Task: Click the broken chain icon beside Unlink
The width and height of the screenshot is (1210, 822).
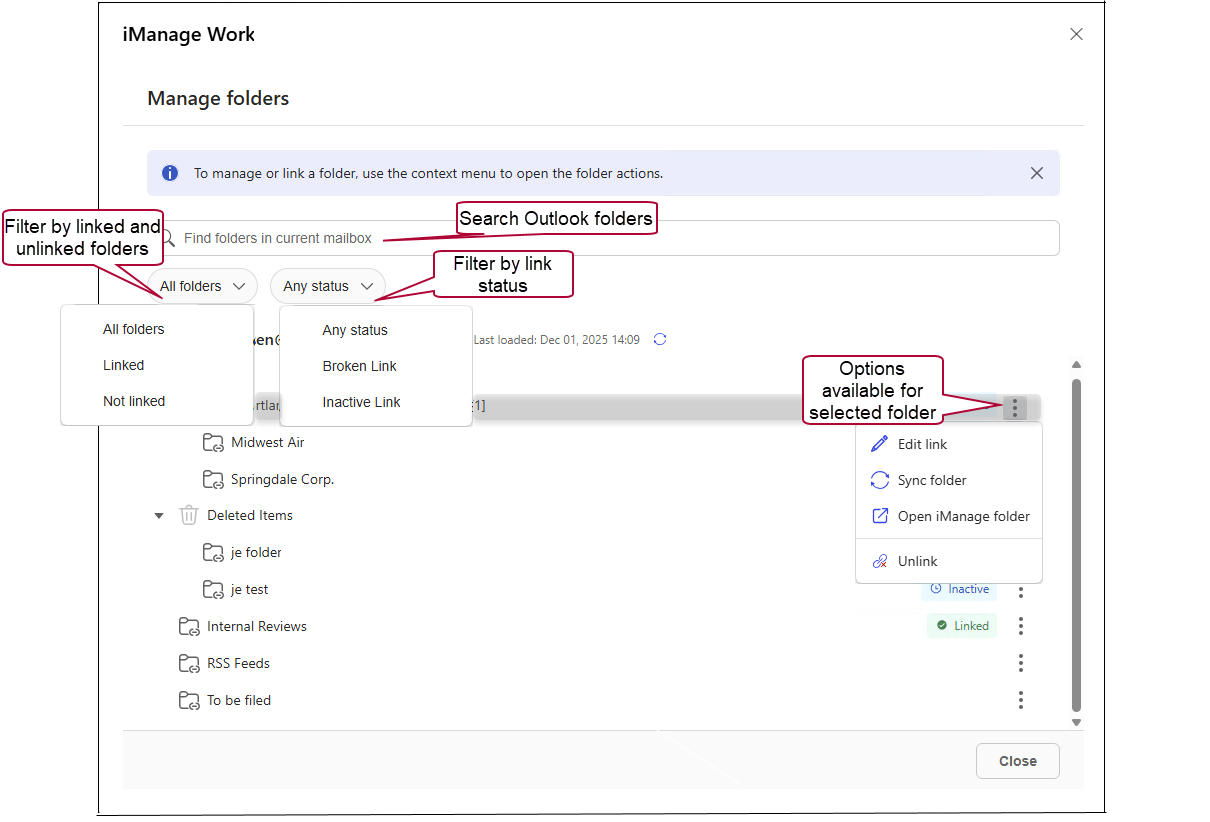Action: (x=880, y=561)
